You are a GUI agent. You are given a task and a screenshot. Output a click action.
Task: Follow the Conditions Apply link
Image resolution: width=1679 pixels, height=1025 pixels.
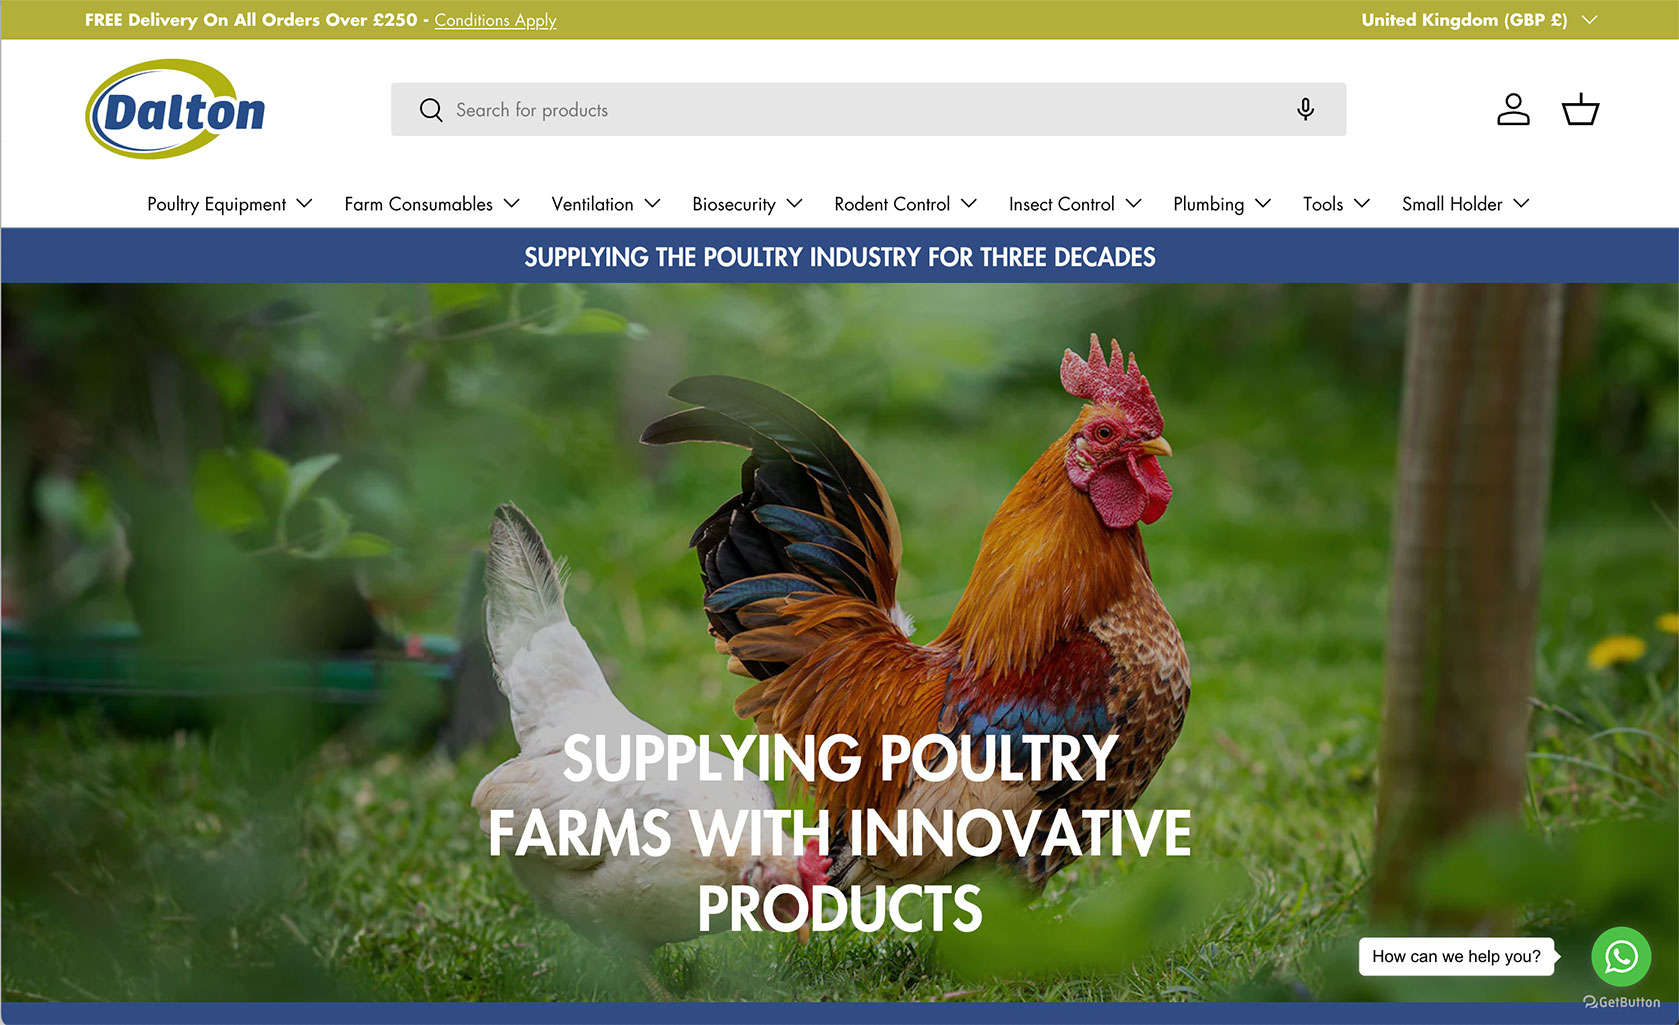495,20
